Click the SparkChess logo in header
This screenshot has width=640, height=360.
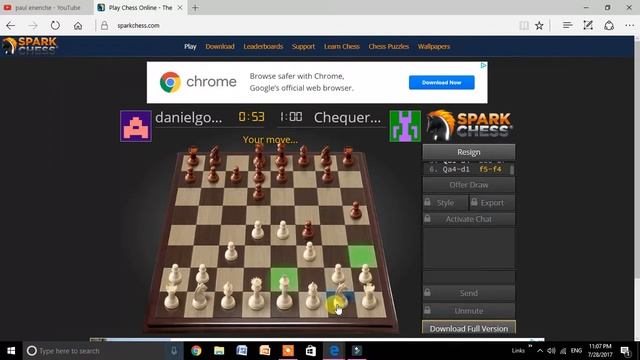[29, 46]
